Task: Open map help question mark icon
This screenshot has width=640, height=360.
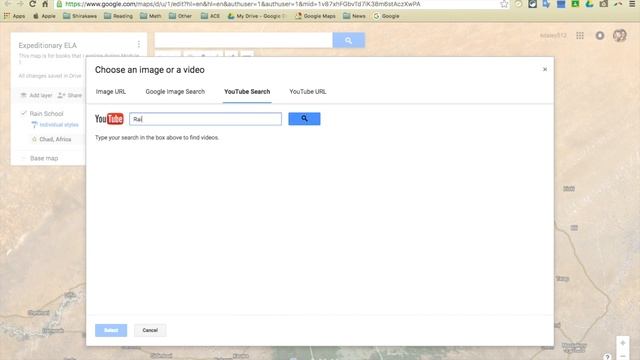Action: pos(607,357)
